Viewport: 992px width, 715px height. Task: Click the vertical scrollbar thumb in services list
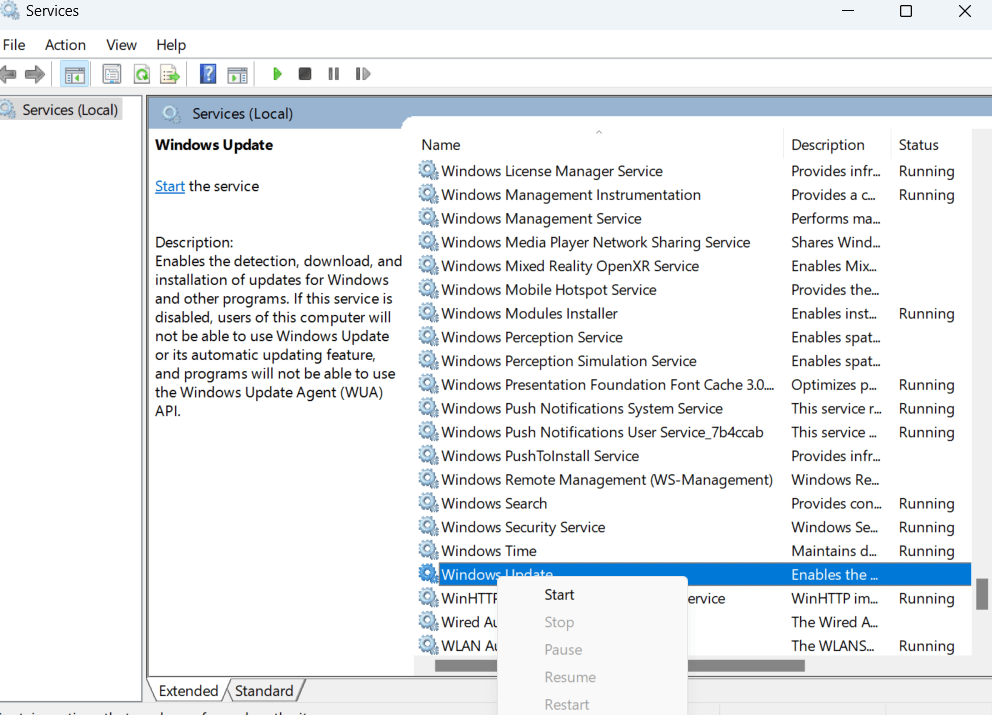[982, 594]
